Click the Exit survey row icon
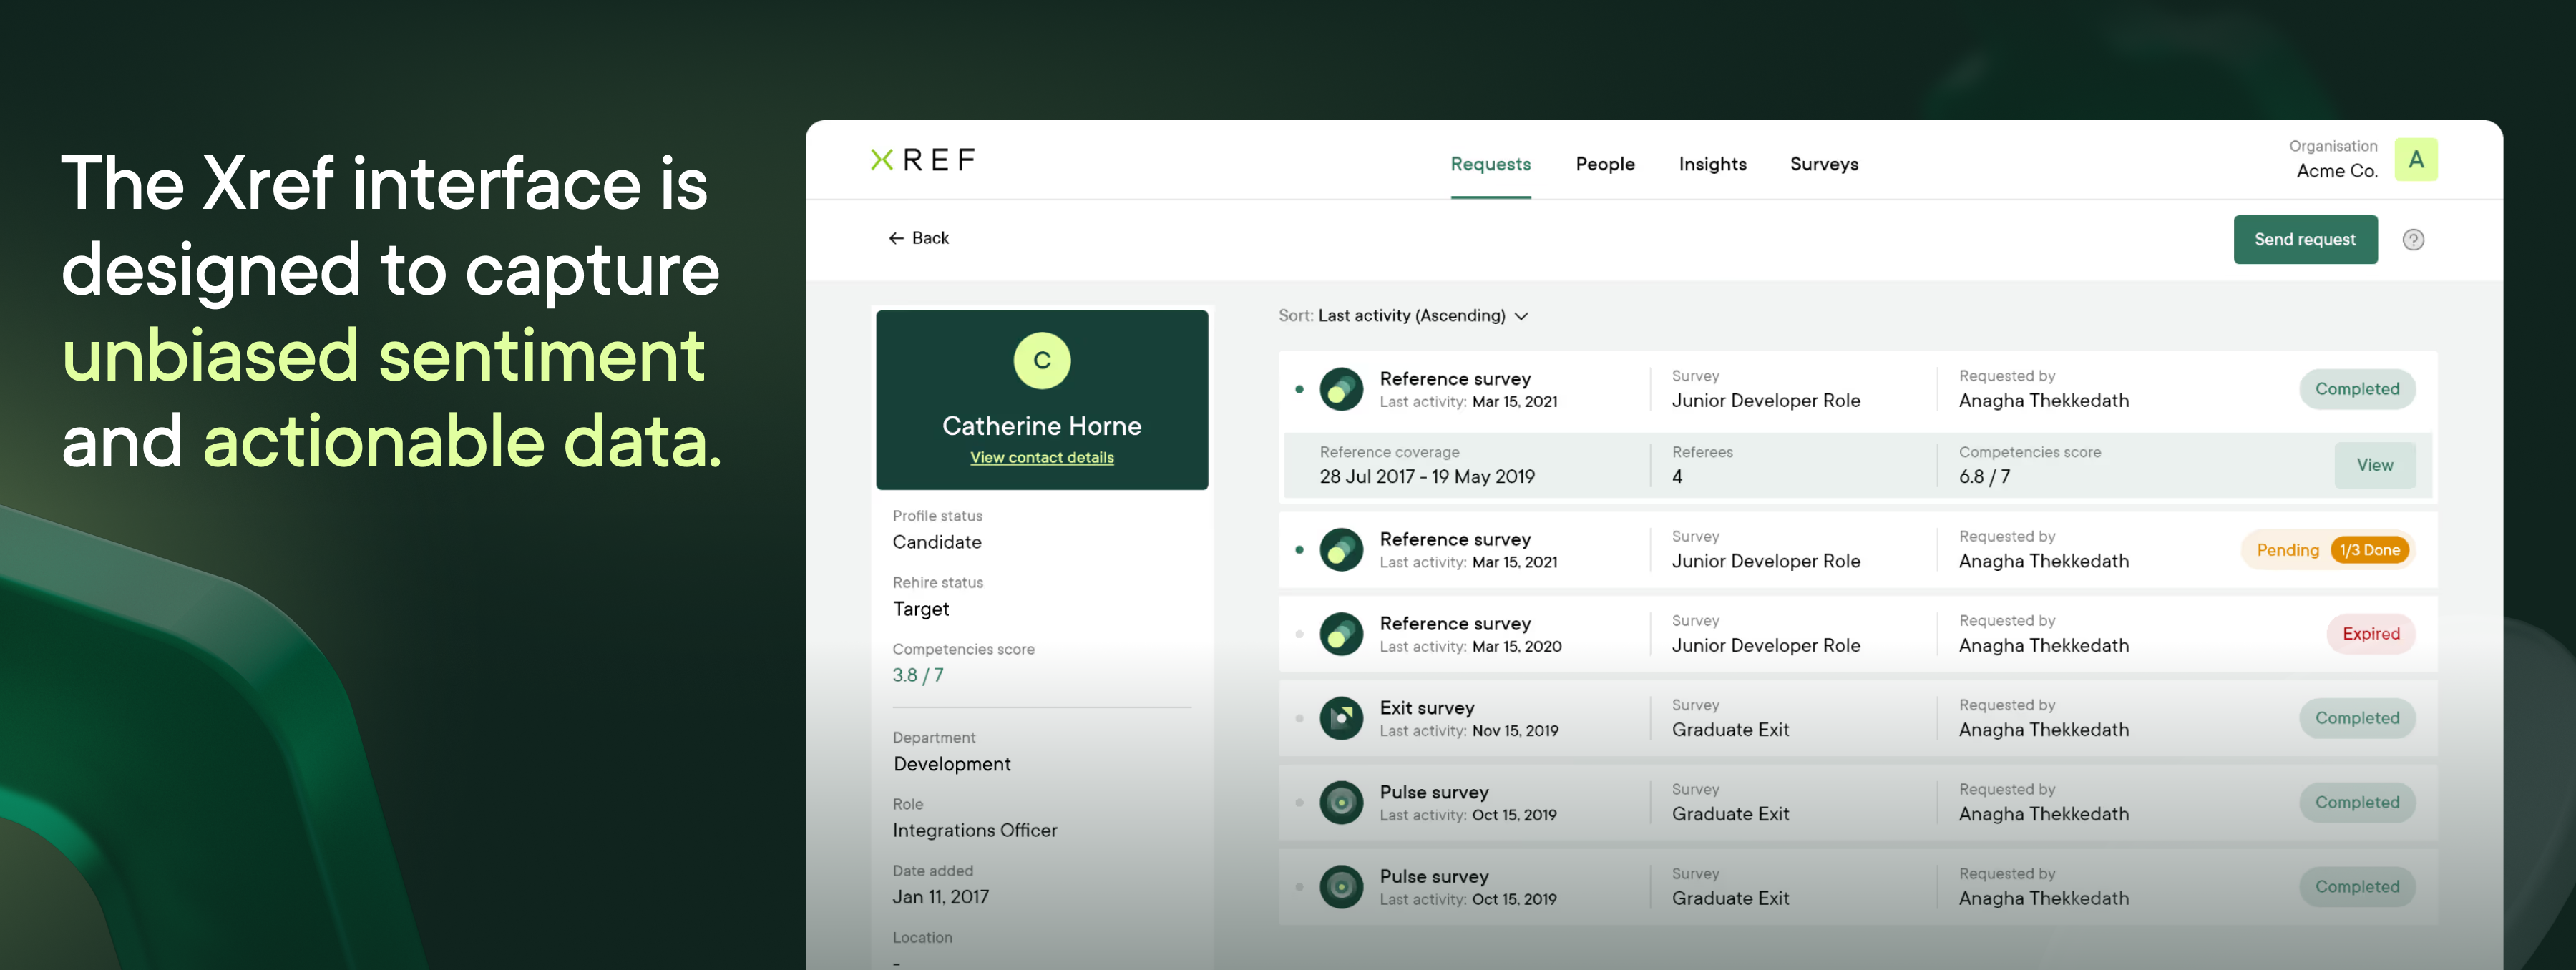Image resolution: width=2576 pixels, height=970 pixels. [1341, 718]
